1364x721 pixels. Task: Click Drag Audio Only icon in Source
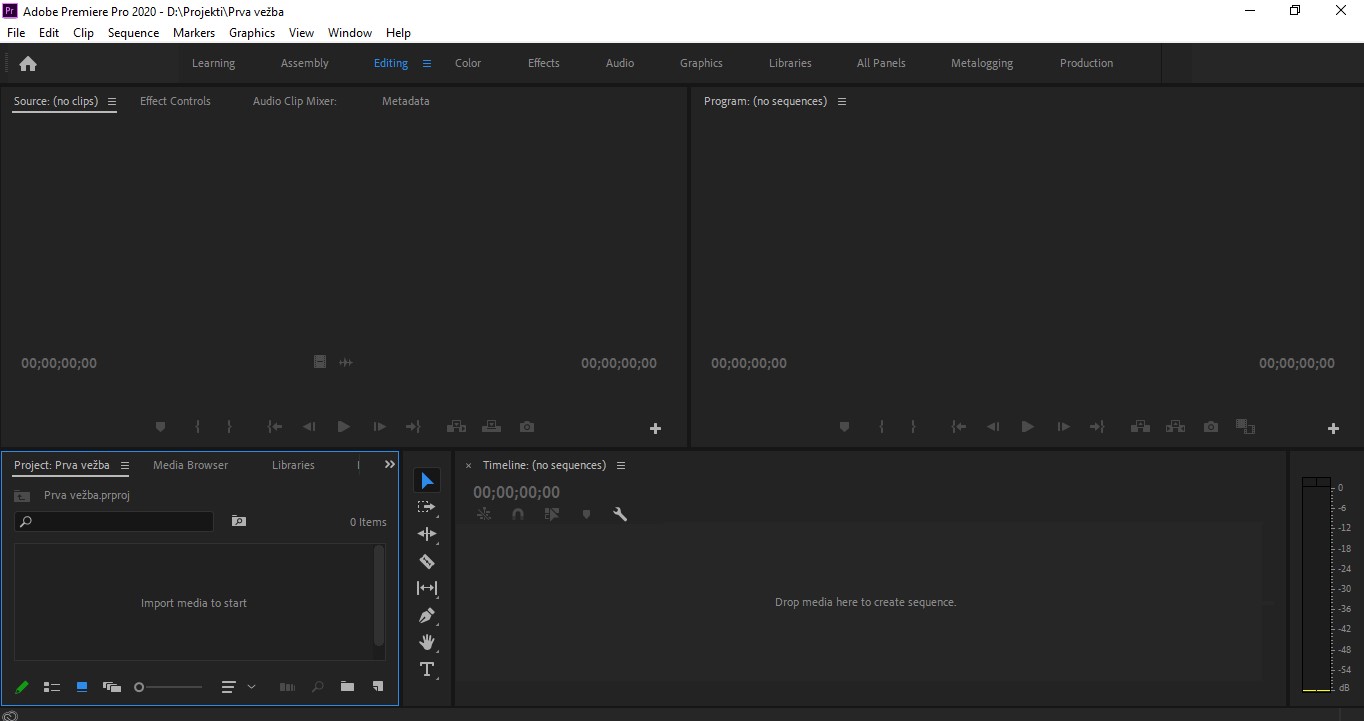pos(346,362)
